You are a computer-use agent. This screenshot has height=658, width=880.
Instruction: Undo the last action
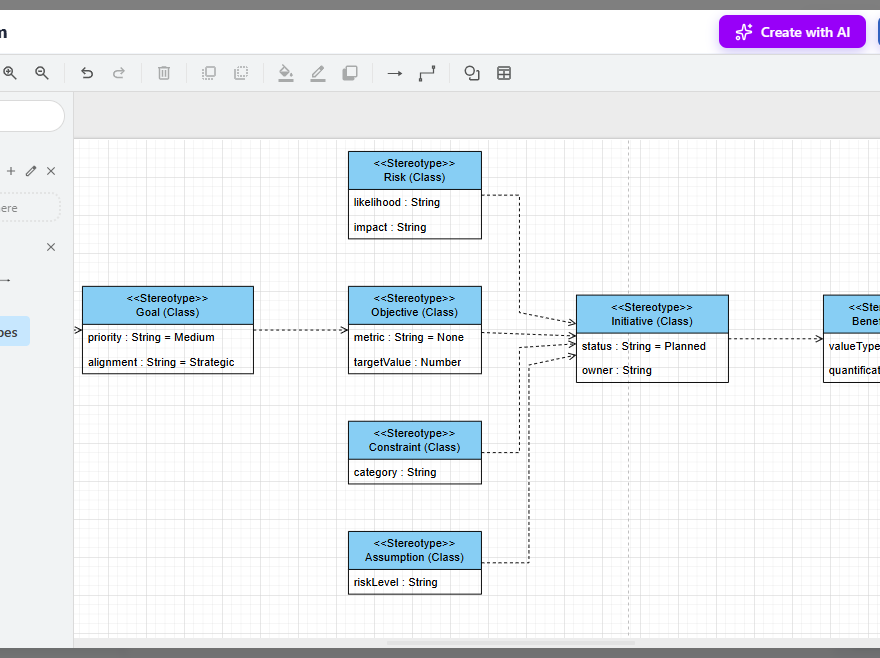tap(87, 73)
